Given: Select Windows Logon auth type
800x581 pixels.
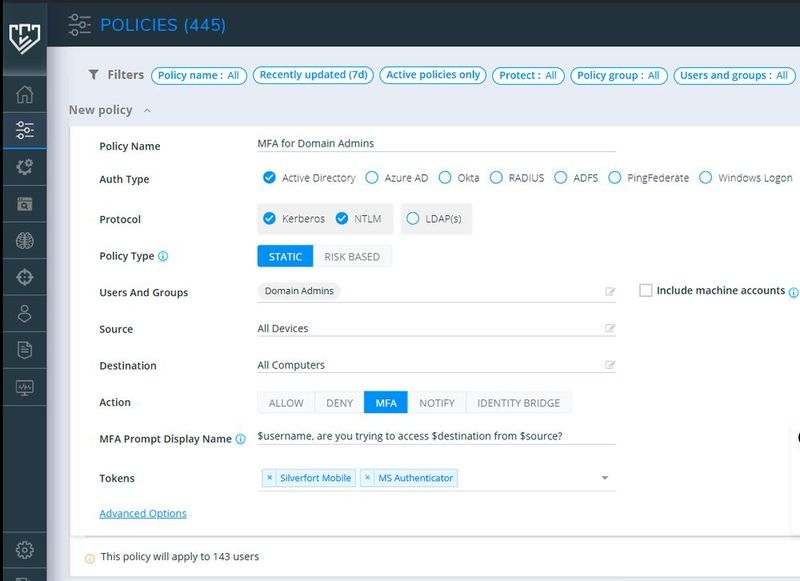Looking at the screenshot, I should (x=706, y=178).
